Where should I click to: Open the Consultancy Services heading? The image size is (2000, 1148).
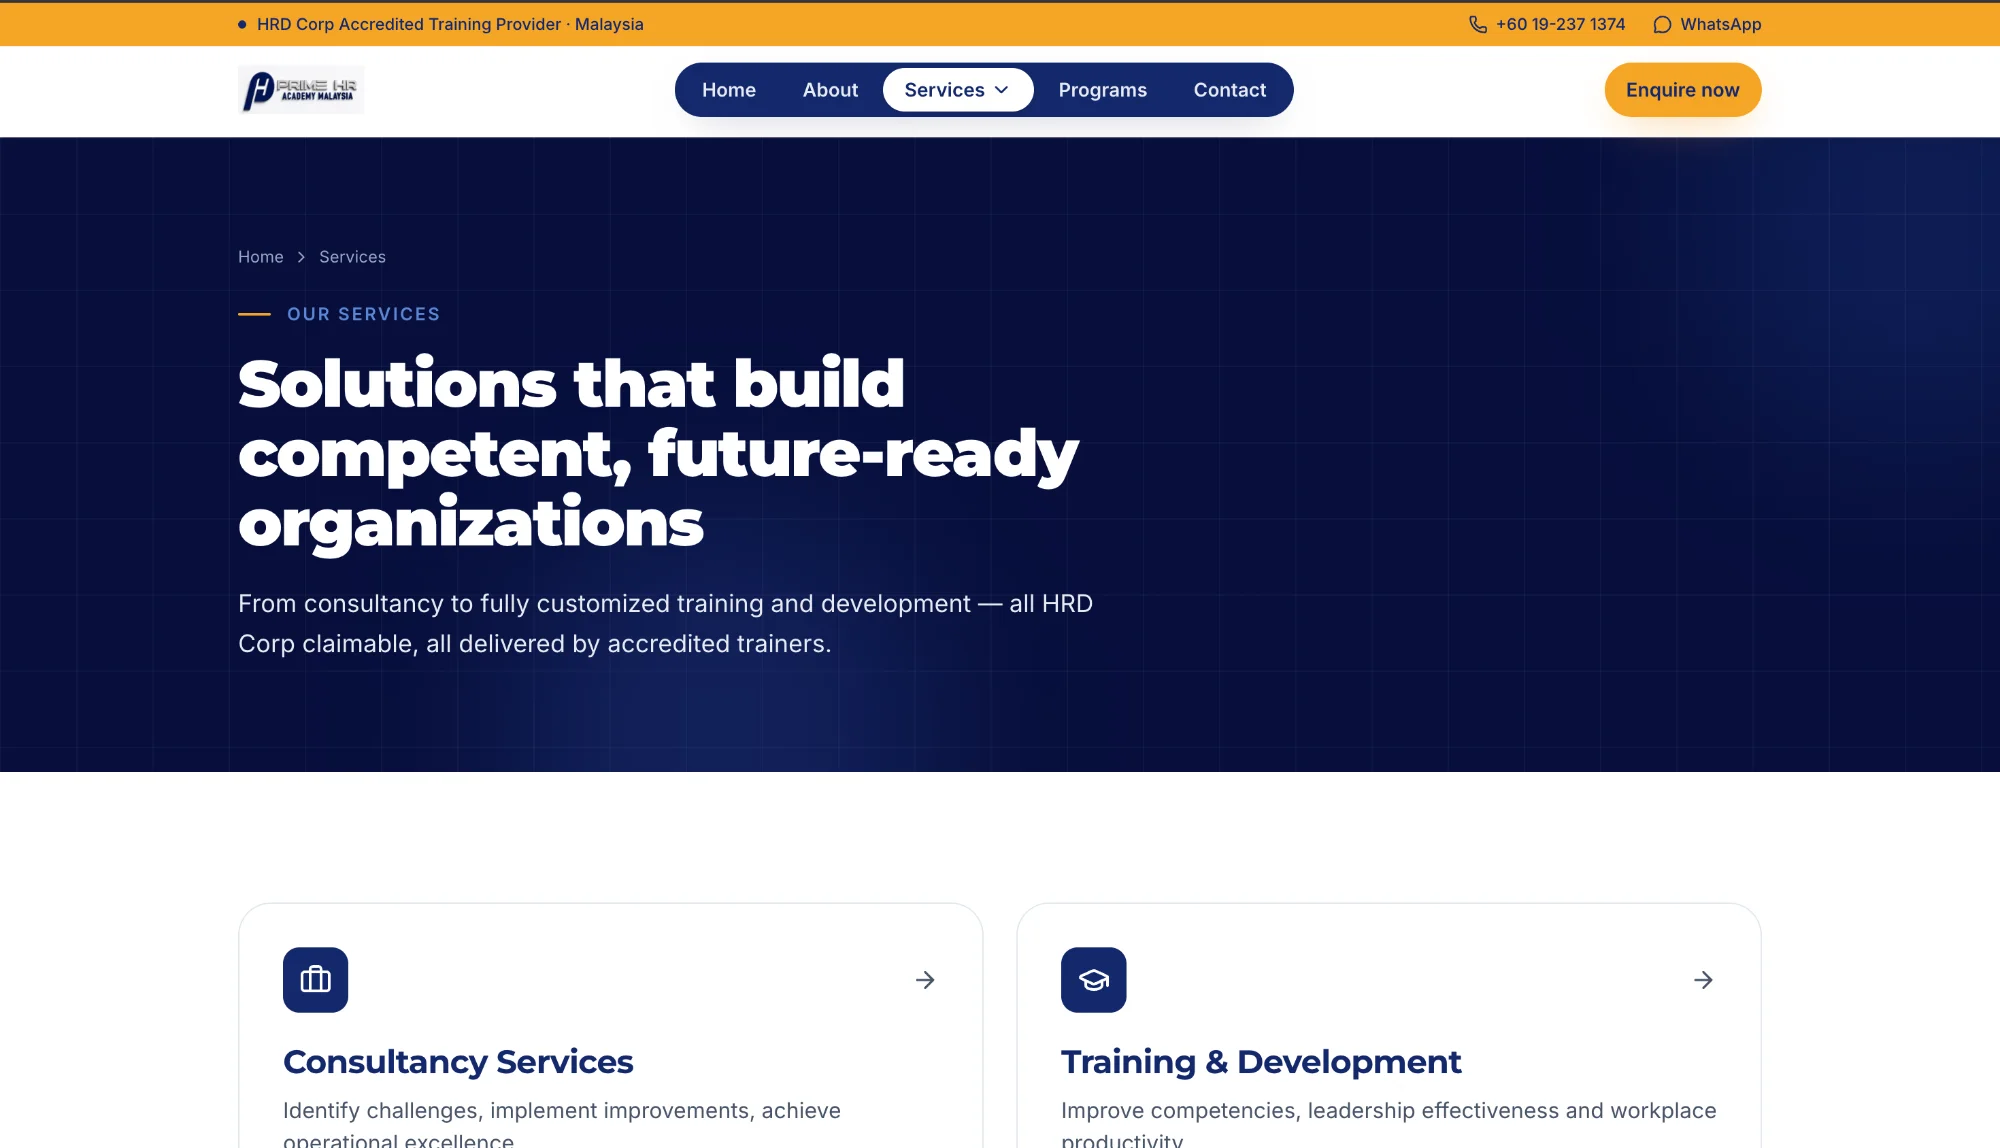pos(458,1062)
